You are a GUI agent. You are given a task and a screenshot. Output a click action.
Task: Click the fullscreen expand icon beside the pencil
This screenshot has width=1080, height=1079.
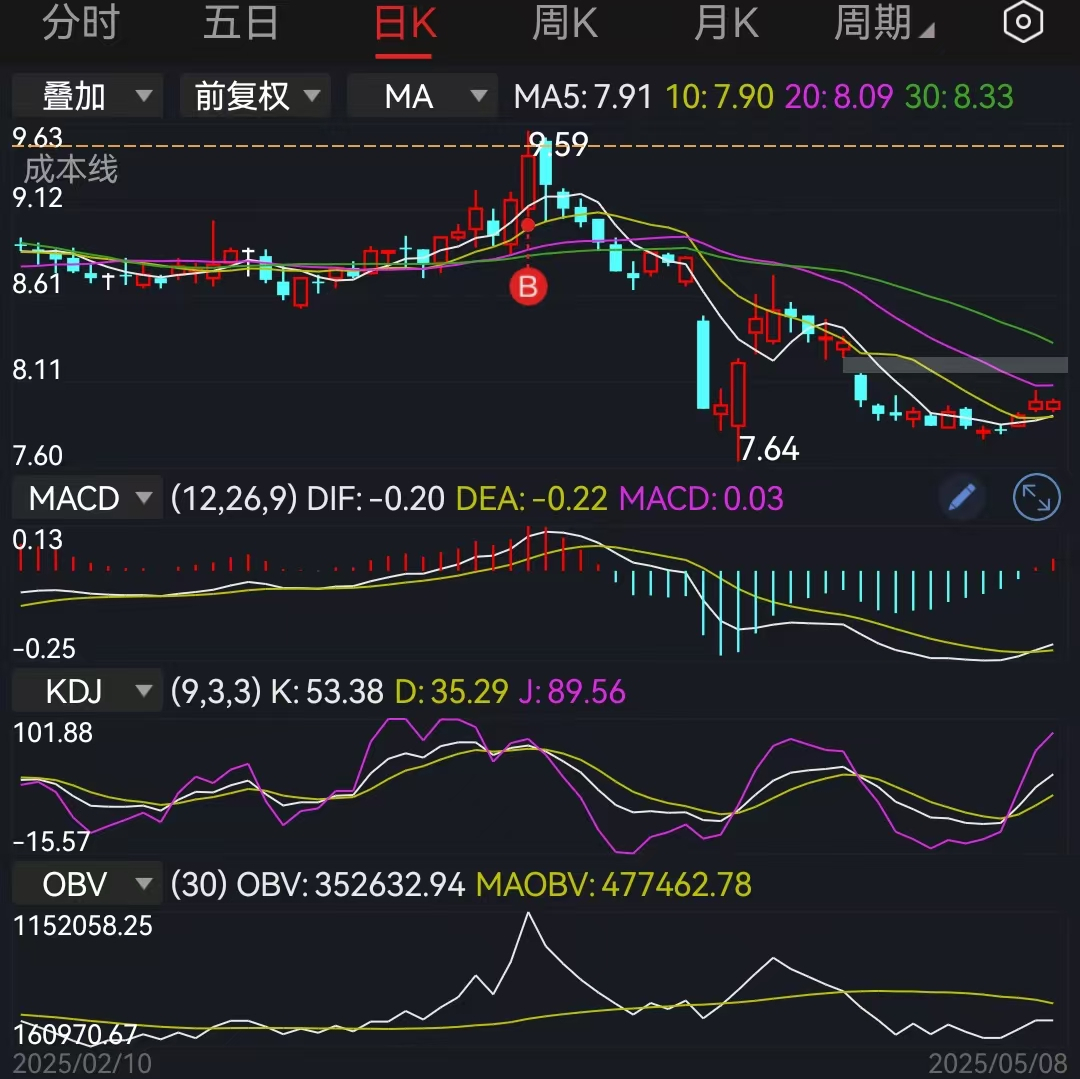[1037, 497]
